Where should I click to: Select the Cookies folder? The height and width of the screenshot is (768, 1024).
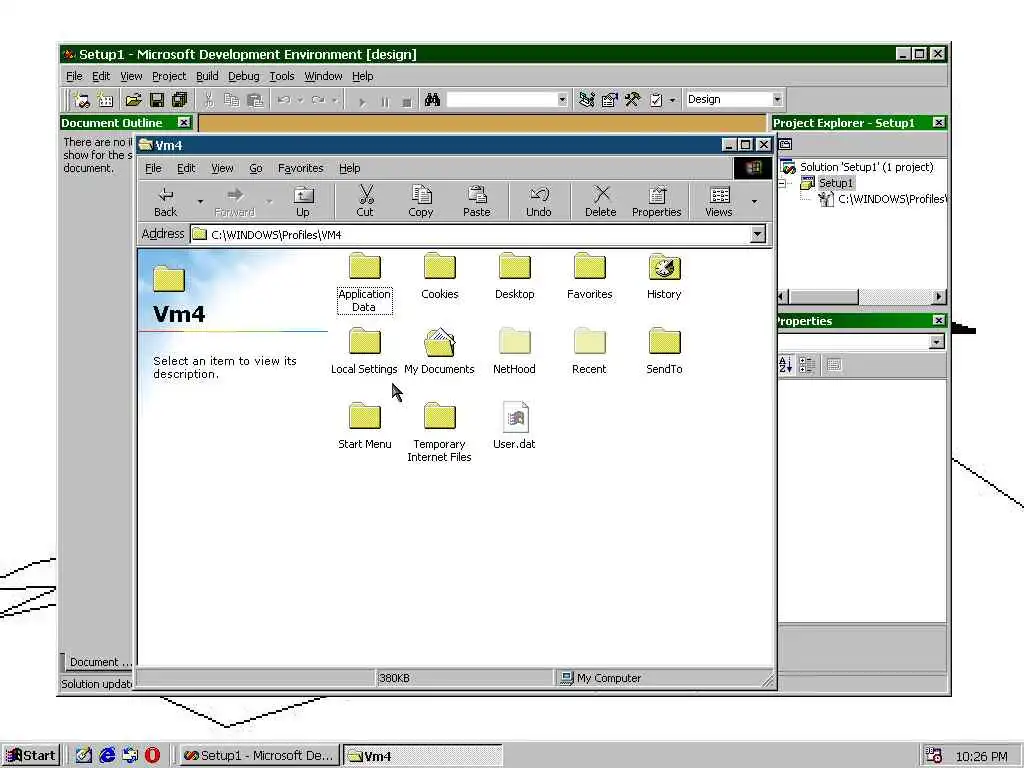click(440, 276)
